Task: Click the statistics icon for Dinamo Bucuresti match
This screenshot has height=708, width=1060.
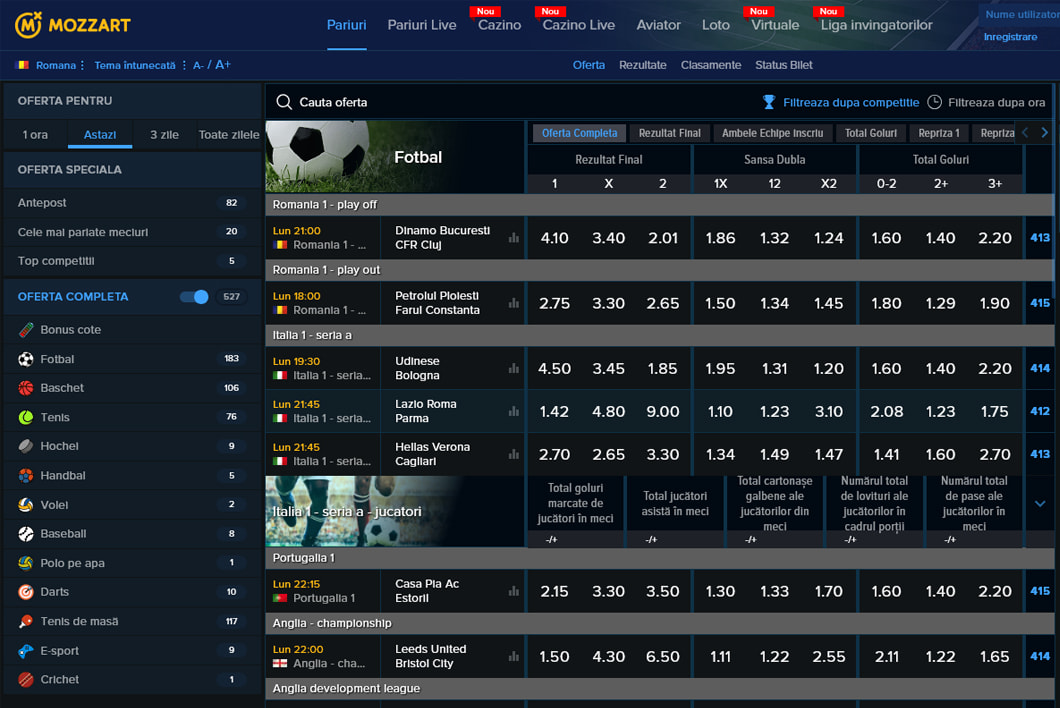Action: pyautogui.click(x=514, y=238)
